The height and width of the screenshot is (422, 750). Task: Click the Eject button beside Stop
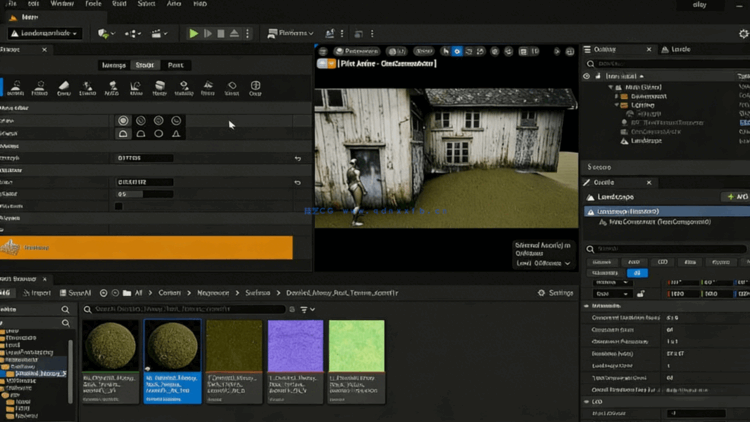tap(234, 33)
